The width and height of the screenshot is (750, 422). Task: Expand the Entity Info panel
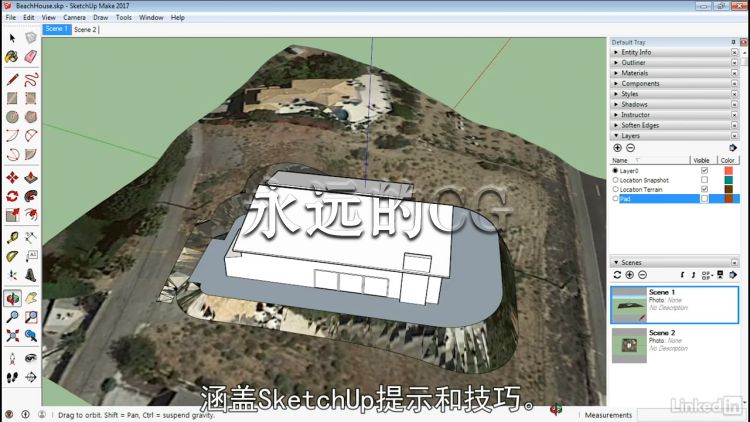674,52
